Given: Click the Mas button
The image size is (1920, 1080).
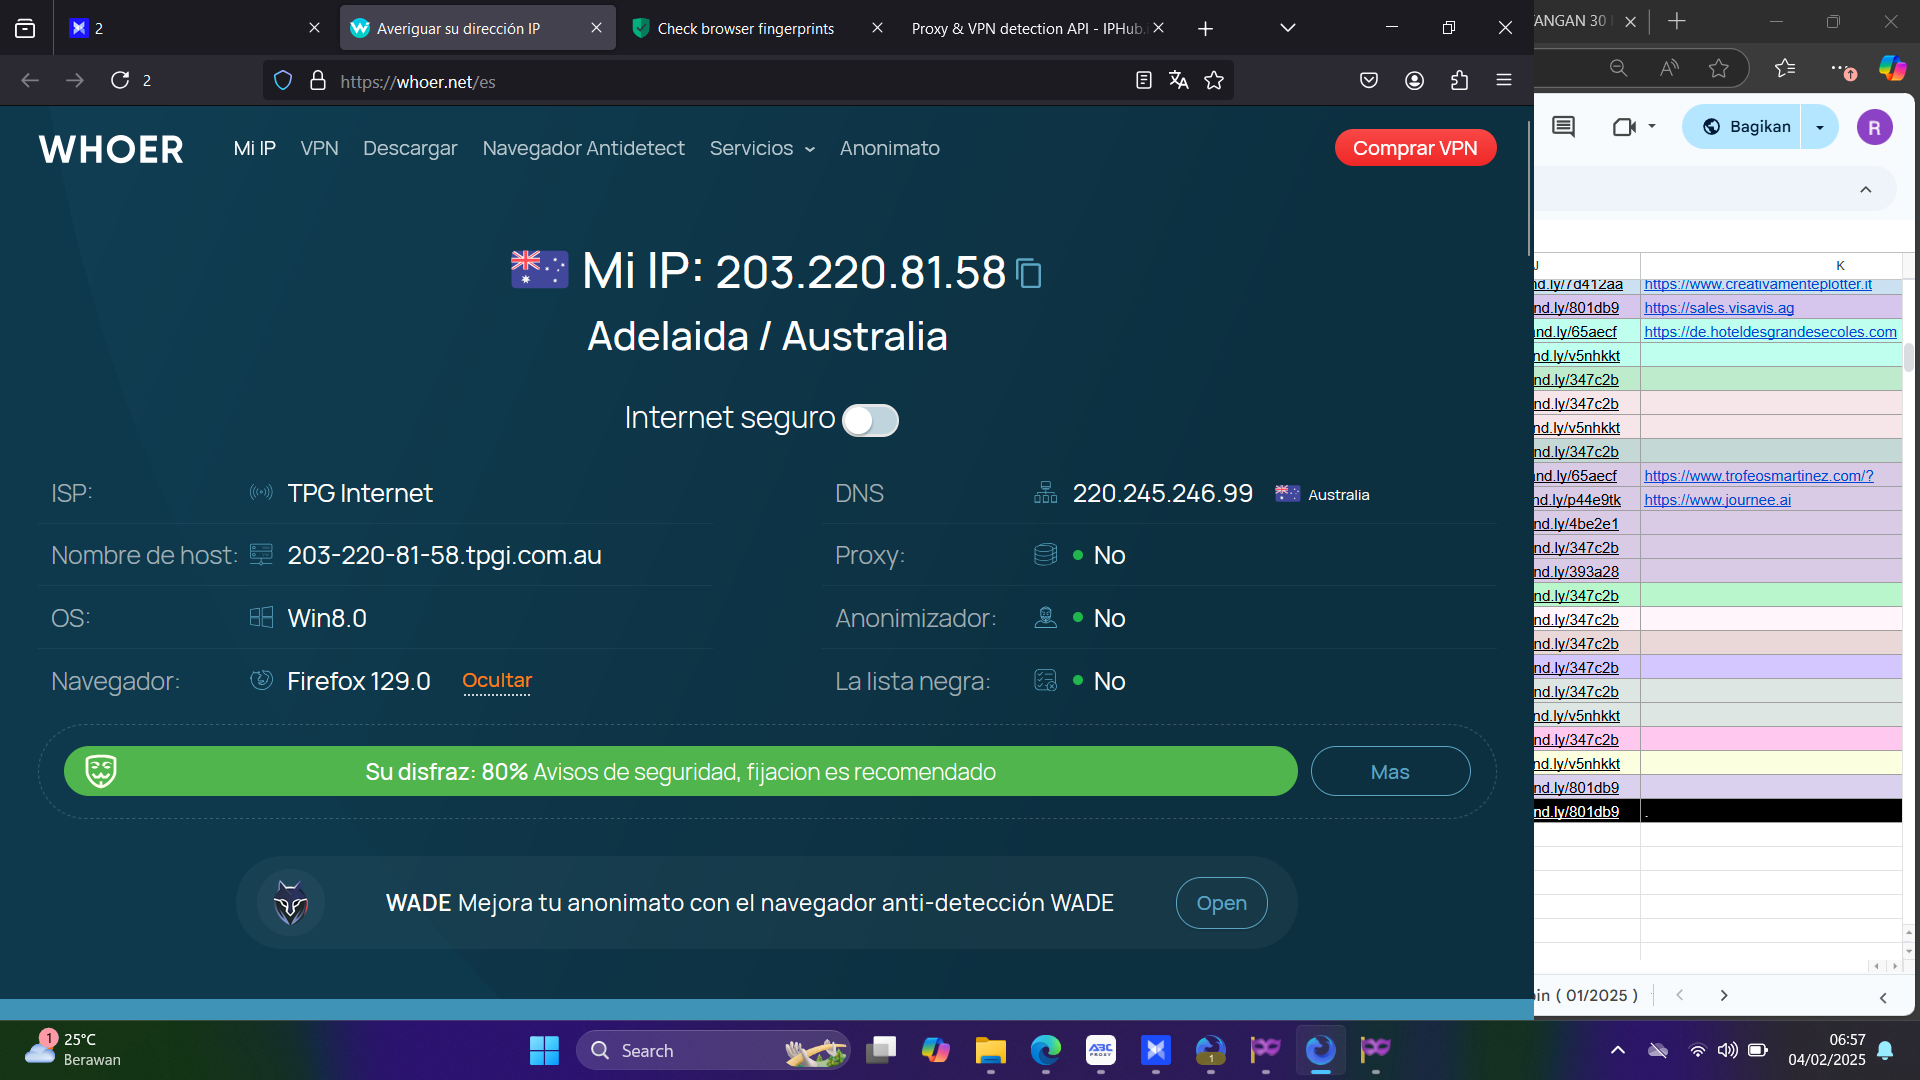Looking at the screenshot, I should 1390,772.
